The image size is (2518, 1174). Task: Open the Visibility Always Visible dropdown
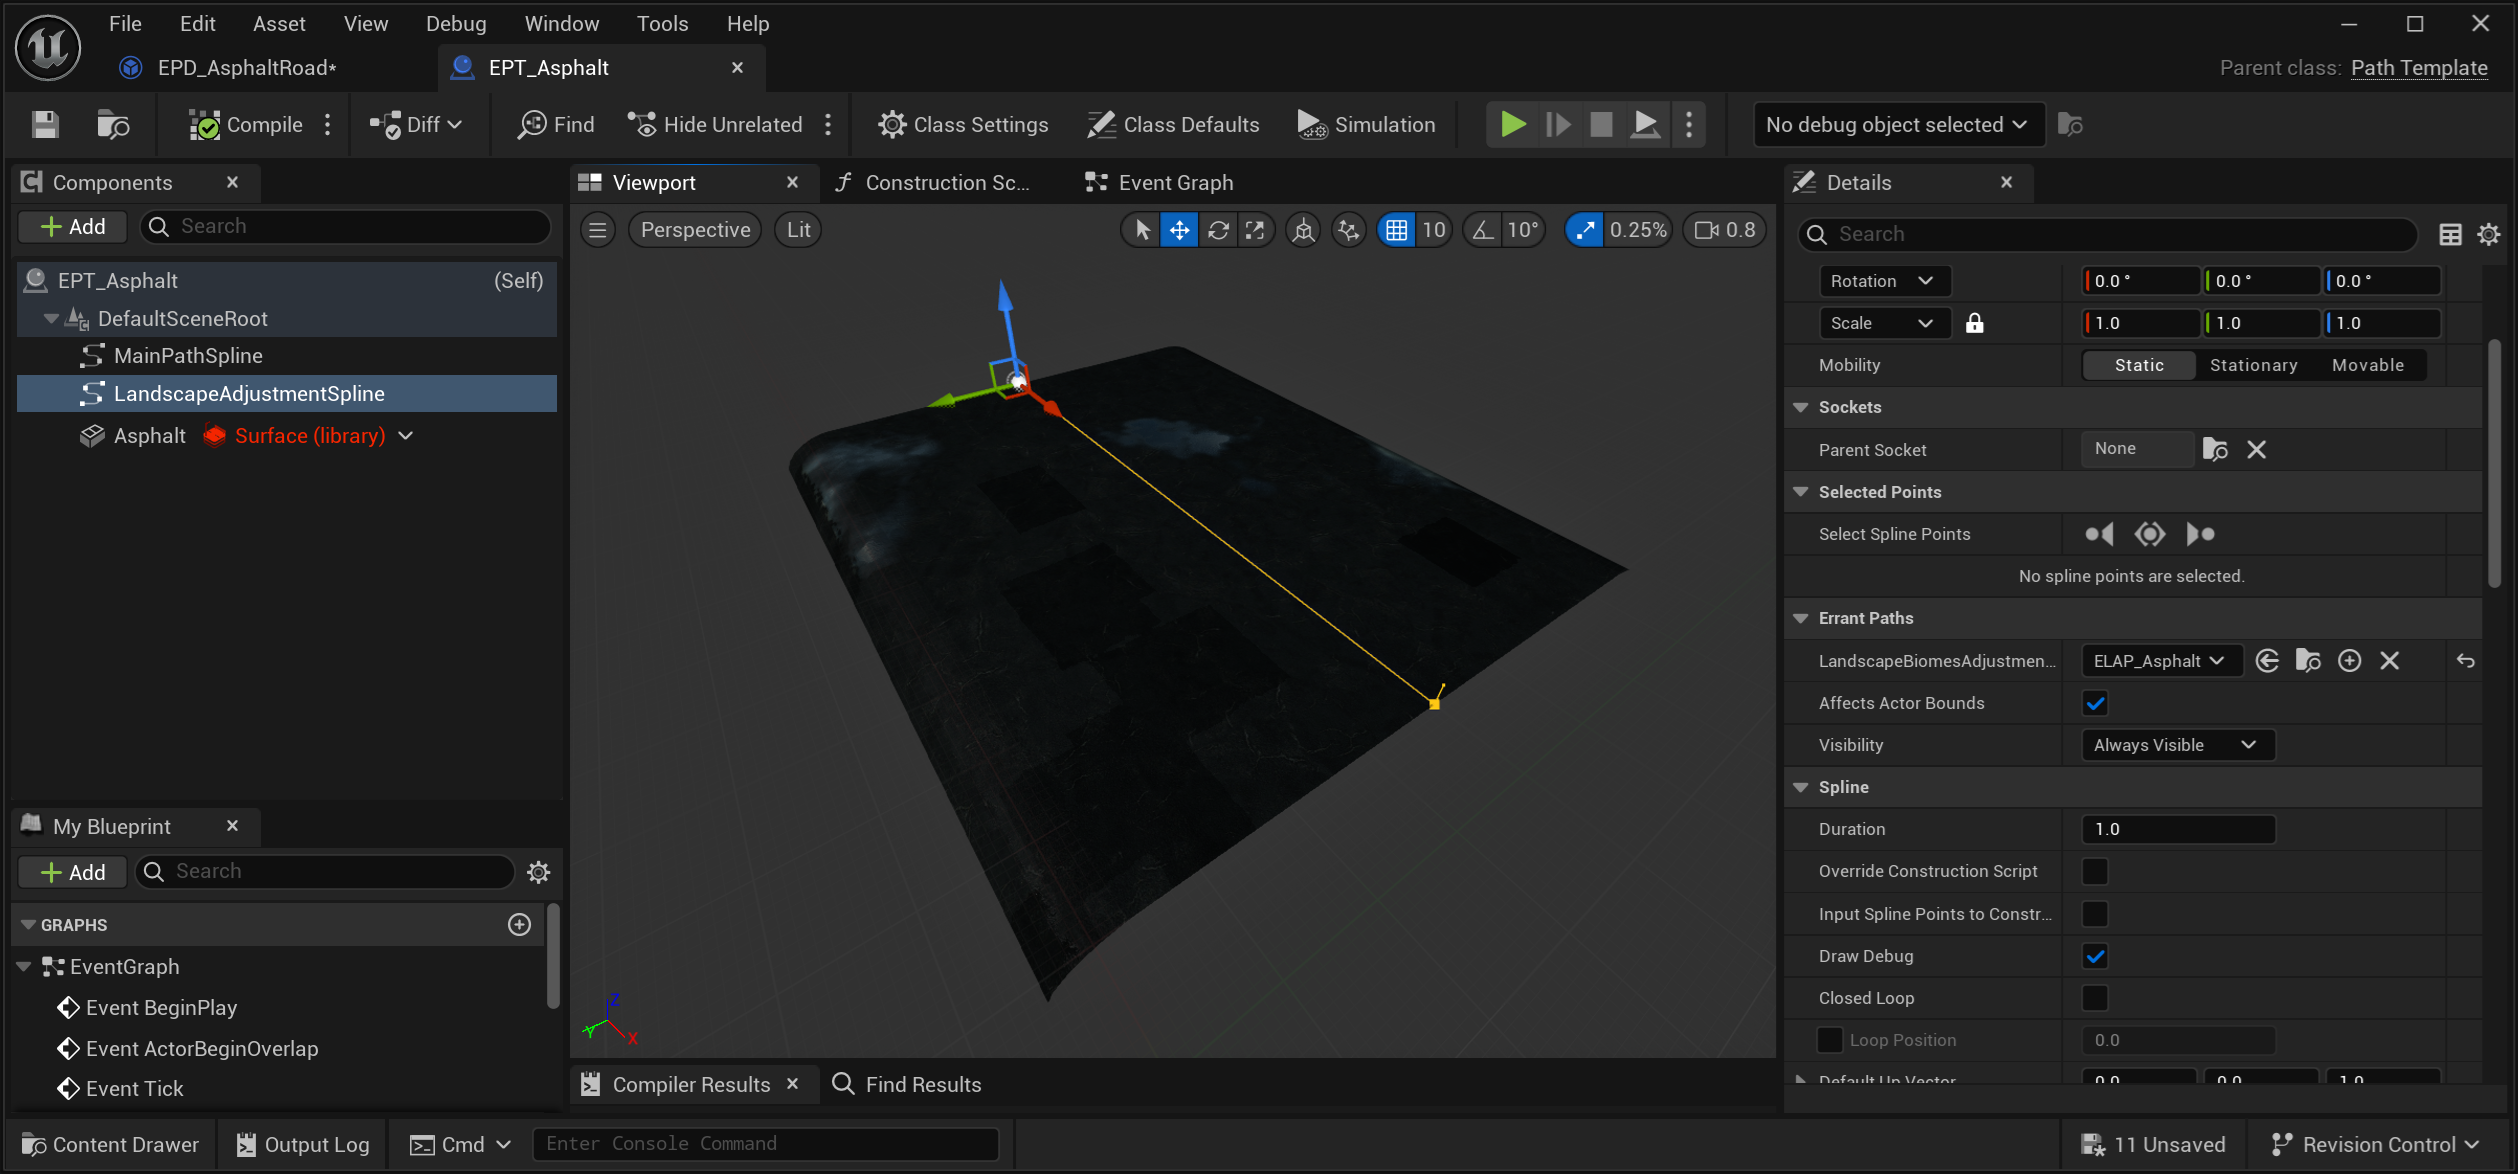click(x=2176, y=745)
